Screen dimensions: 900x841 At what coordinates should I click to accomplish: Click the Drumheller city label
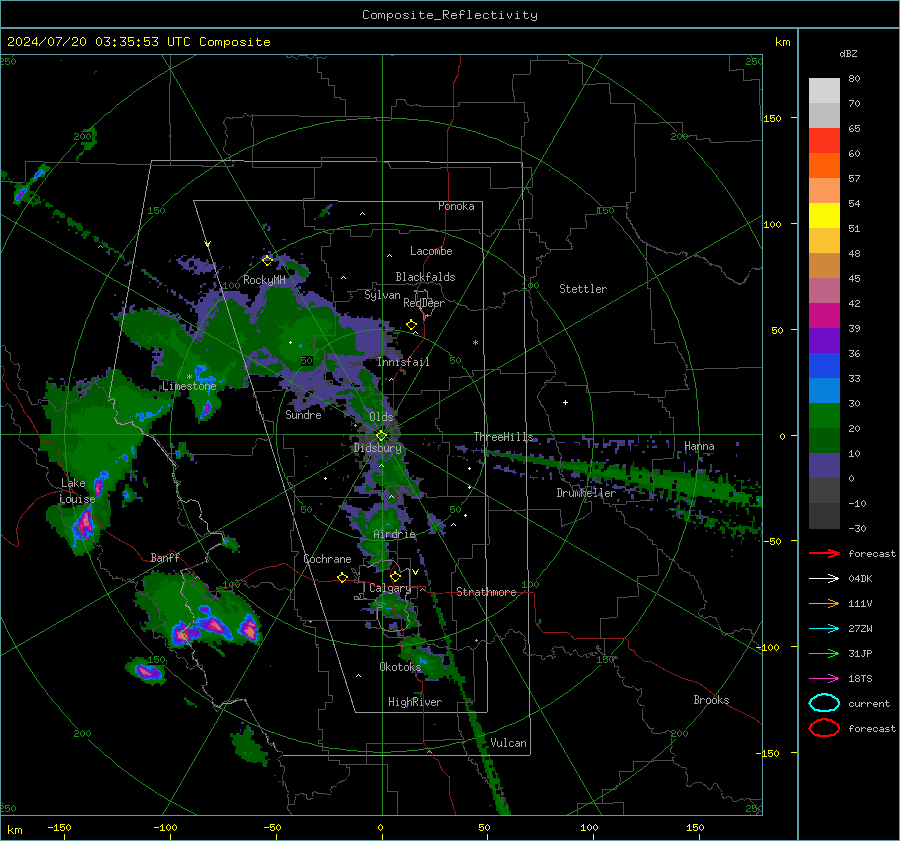[586, 493]
